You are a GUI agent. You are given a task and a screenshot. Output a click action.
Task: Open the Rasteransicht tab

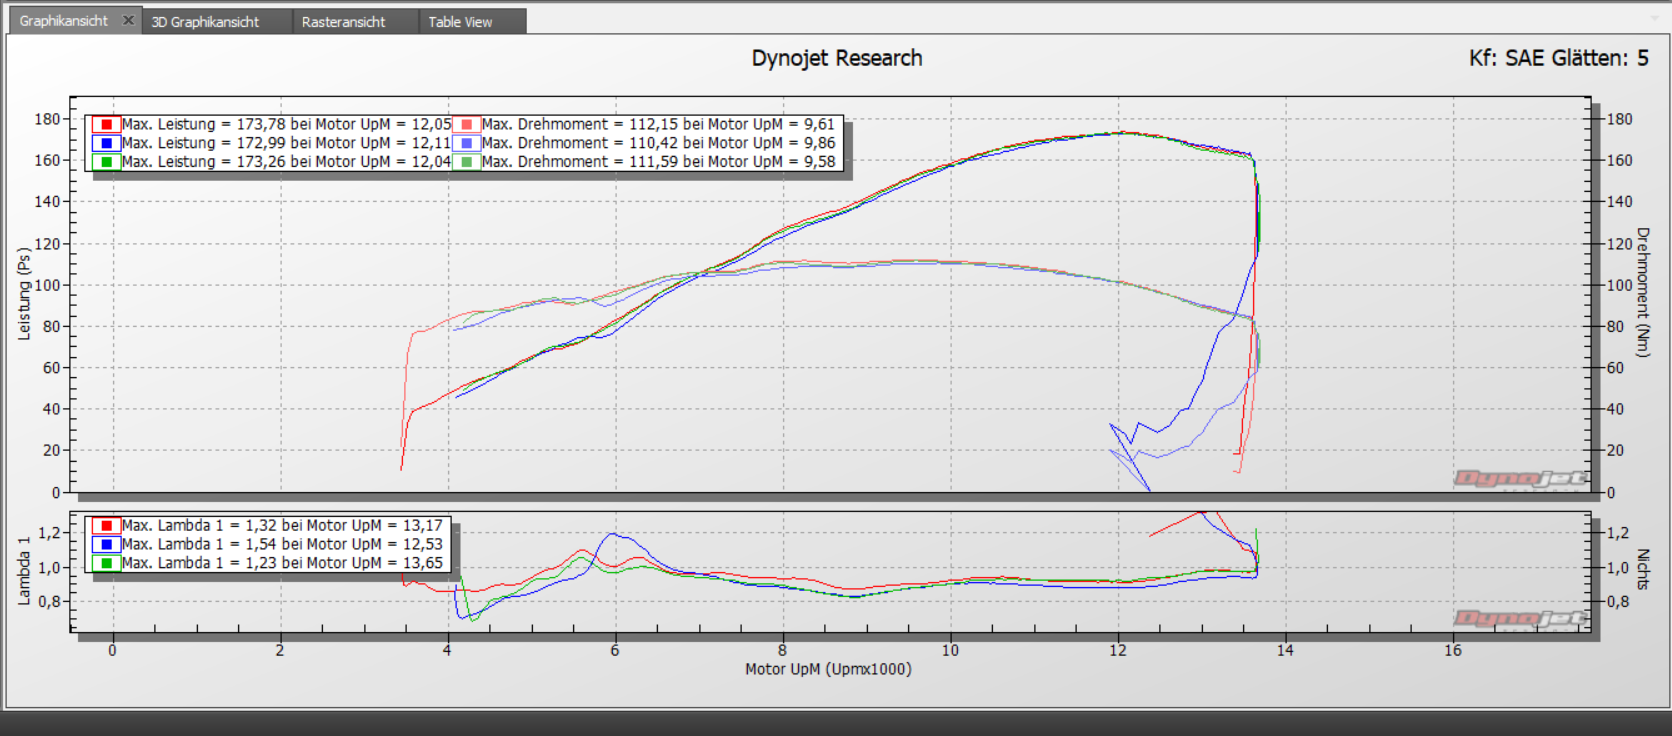tap(343, 22)
